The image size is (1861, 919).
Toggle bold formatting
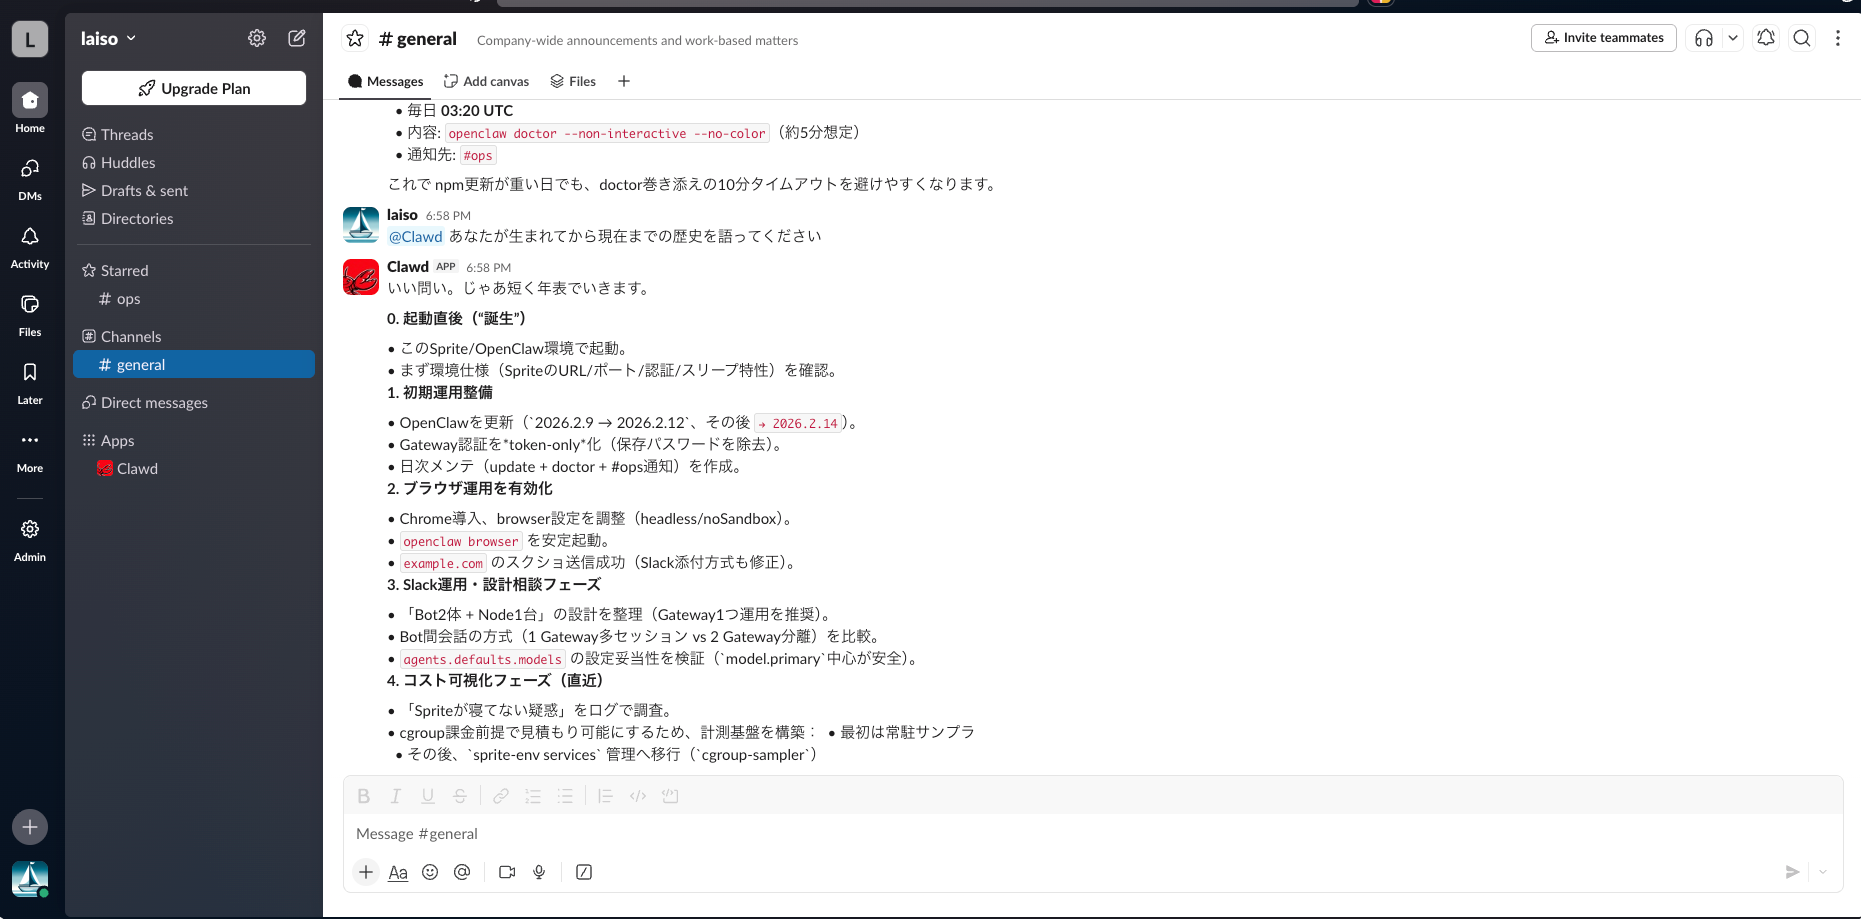[364, 796]
